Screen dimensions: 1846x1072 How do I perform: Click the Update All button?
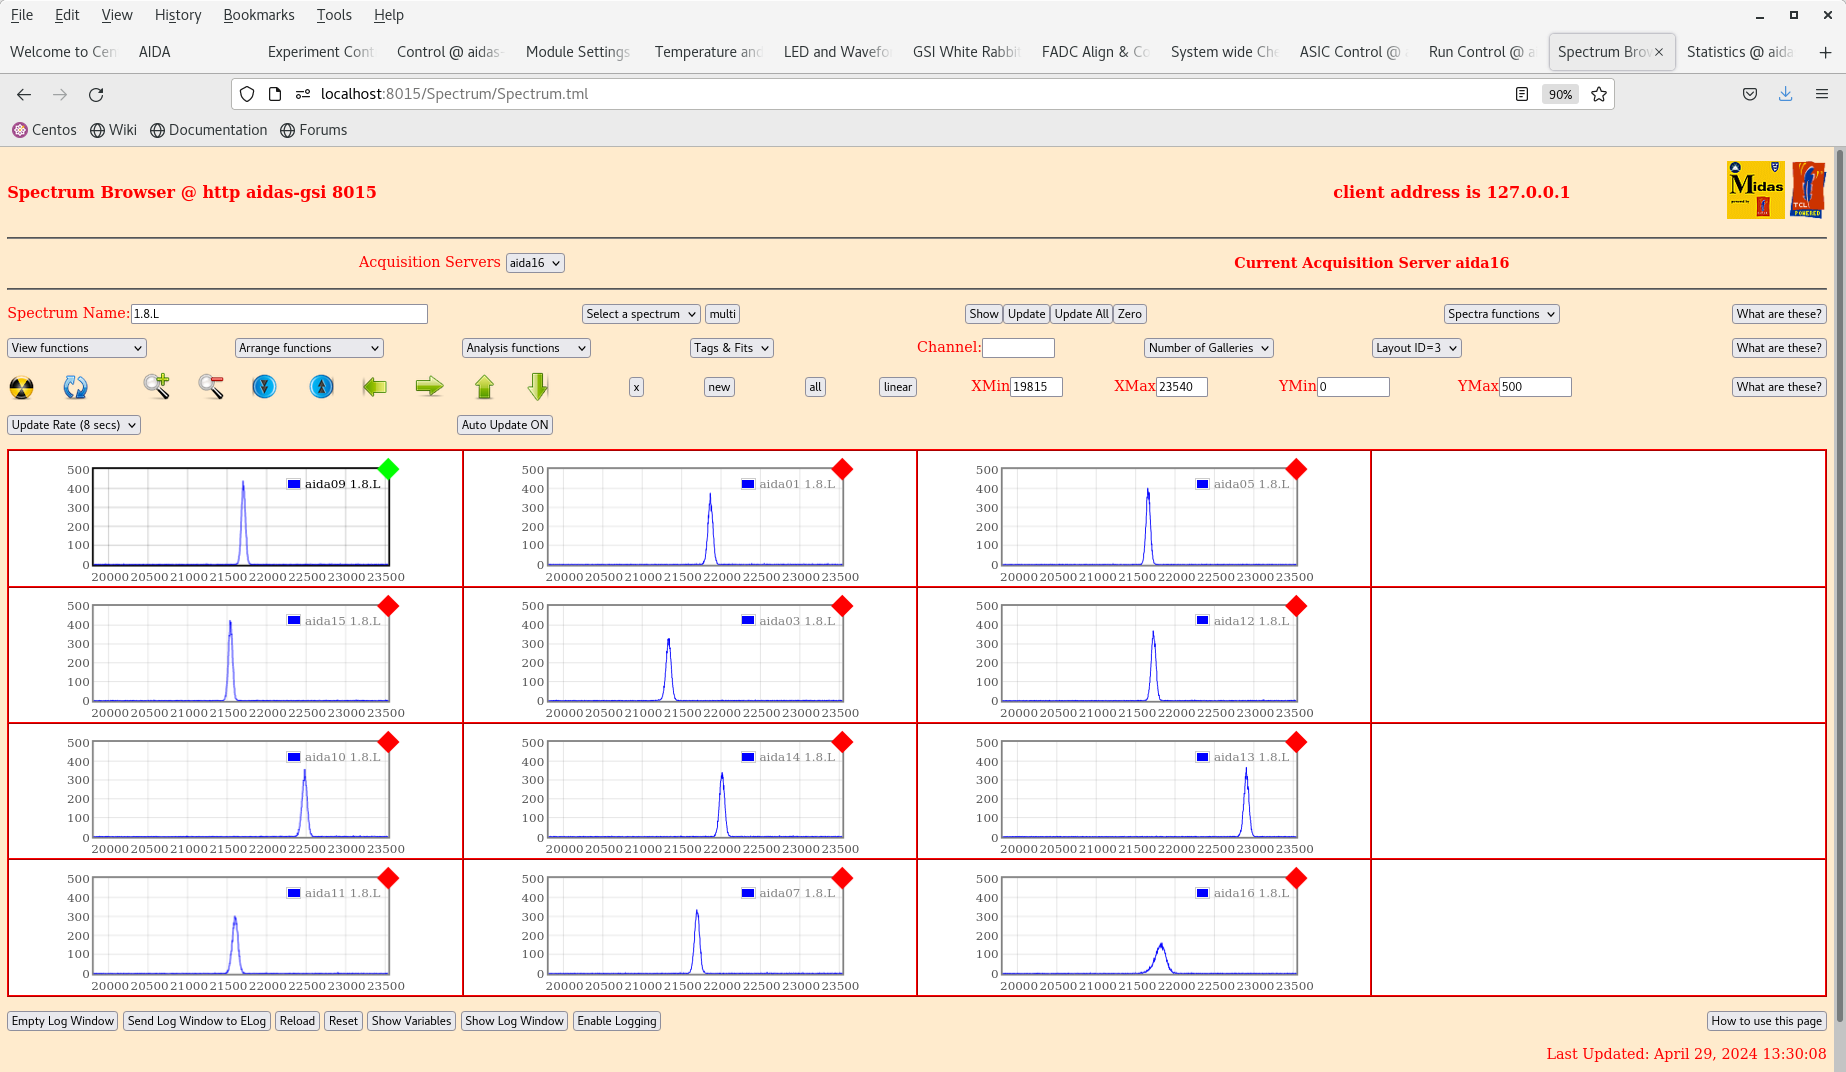pos(1081,314)
